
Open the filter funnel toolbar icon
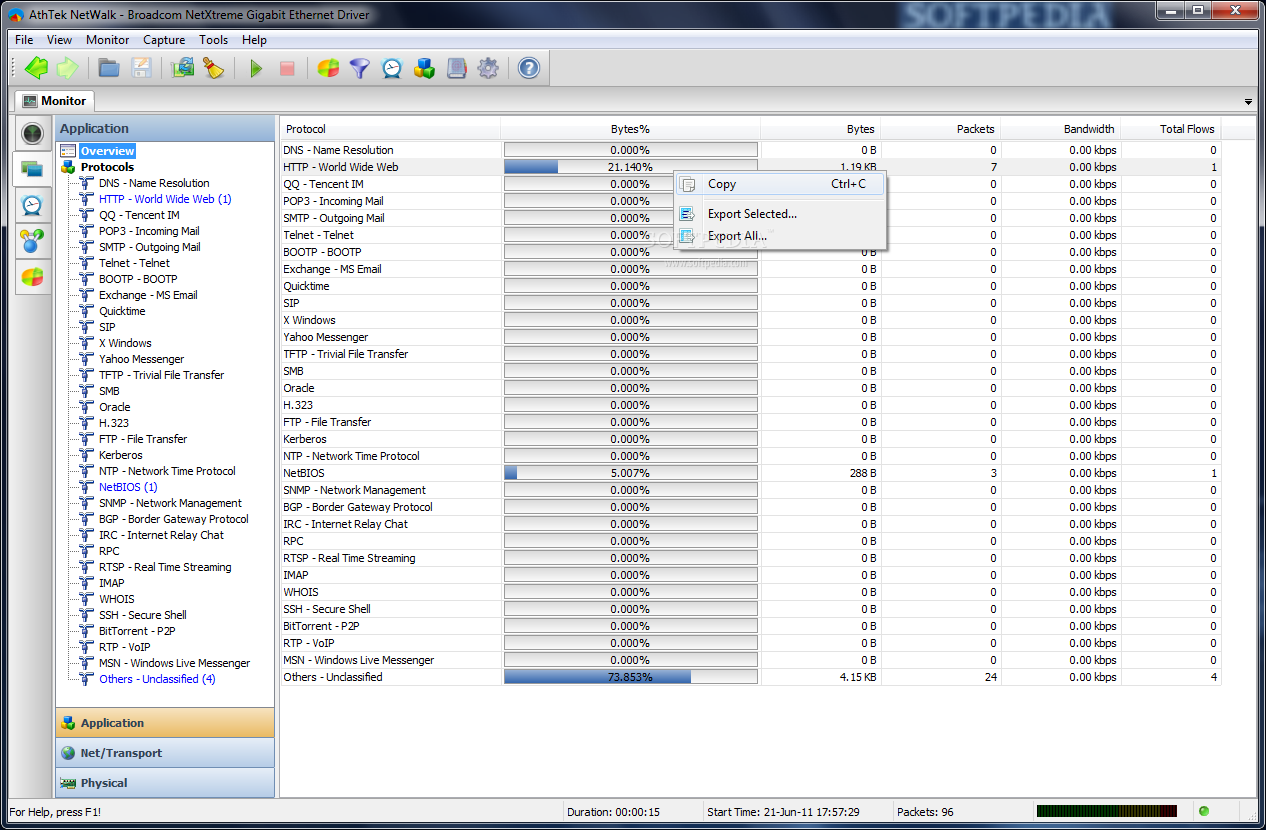tap(360, 68)
